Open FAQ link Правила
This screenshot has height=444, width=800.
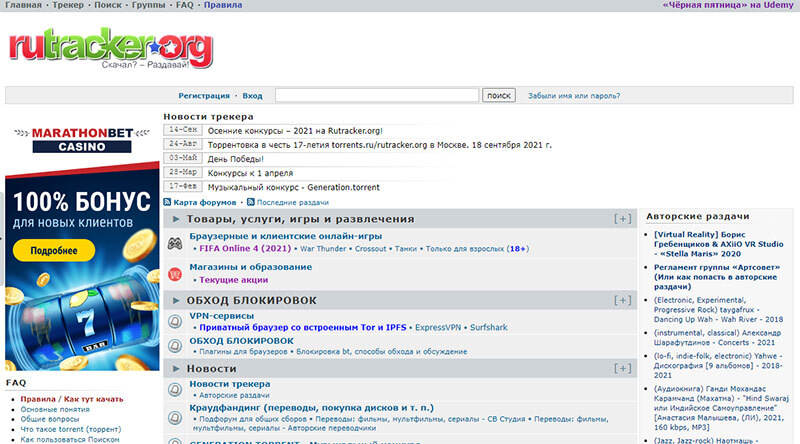(x=38, y=399)
